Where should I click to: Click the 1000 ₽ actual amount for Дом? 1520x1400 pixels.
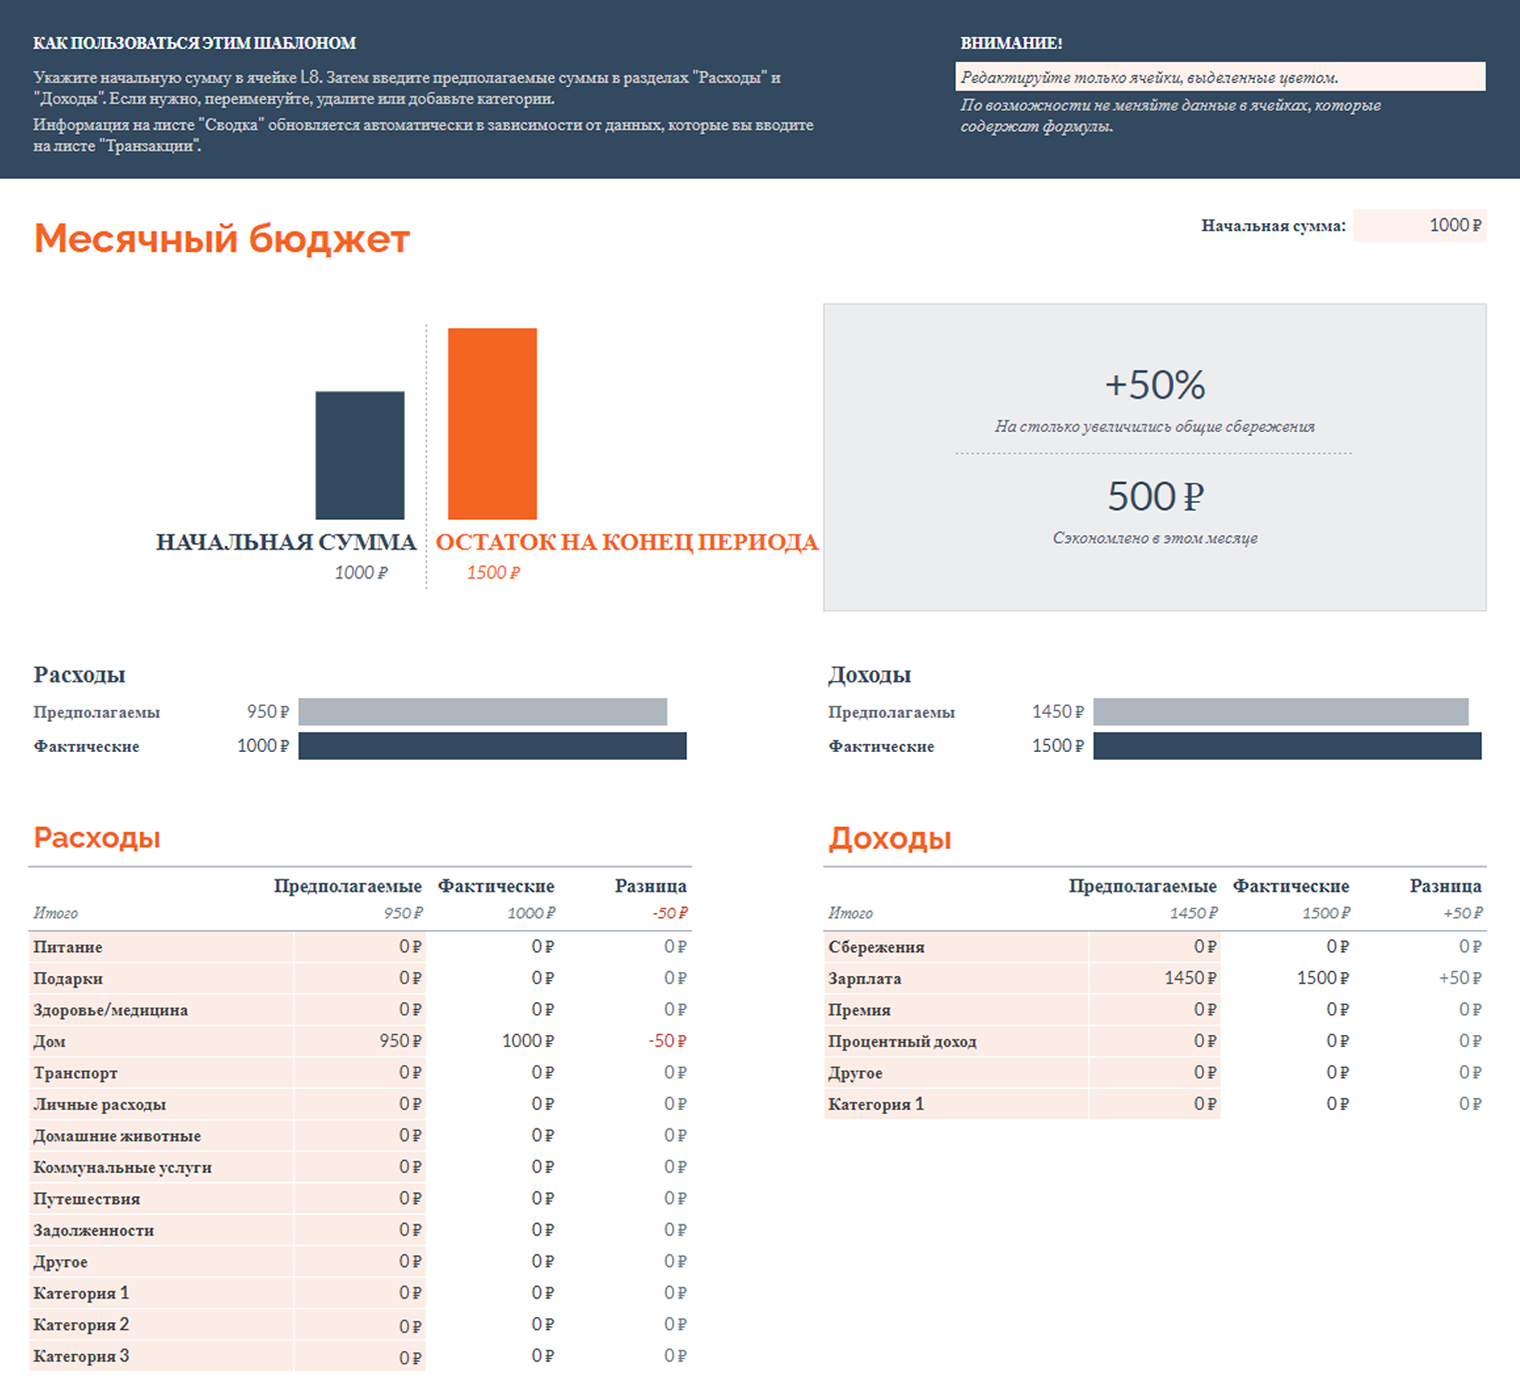[492, 1041]
